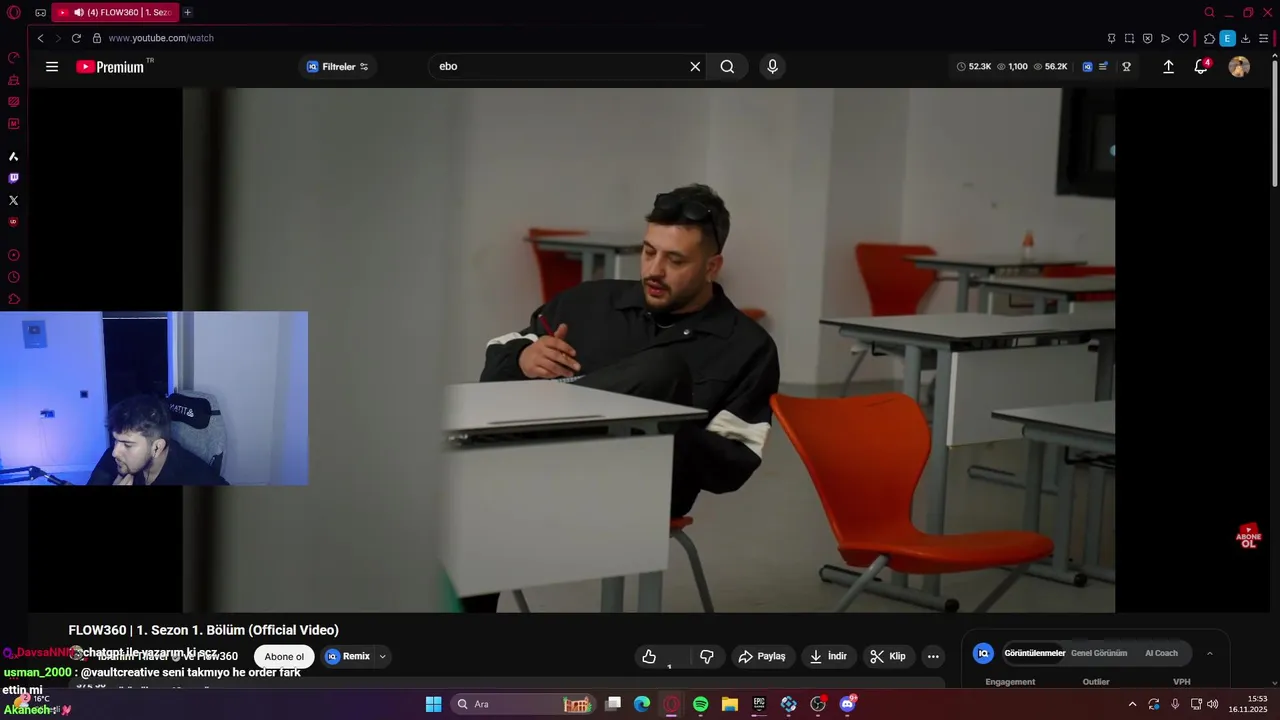Collapse the vidIQ panel with chevron
Screen dimensions: 1280x720
[1209, 653]
